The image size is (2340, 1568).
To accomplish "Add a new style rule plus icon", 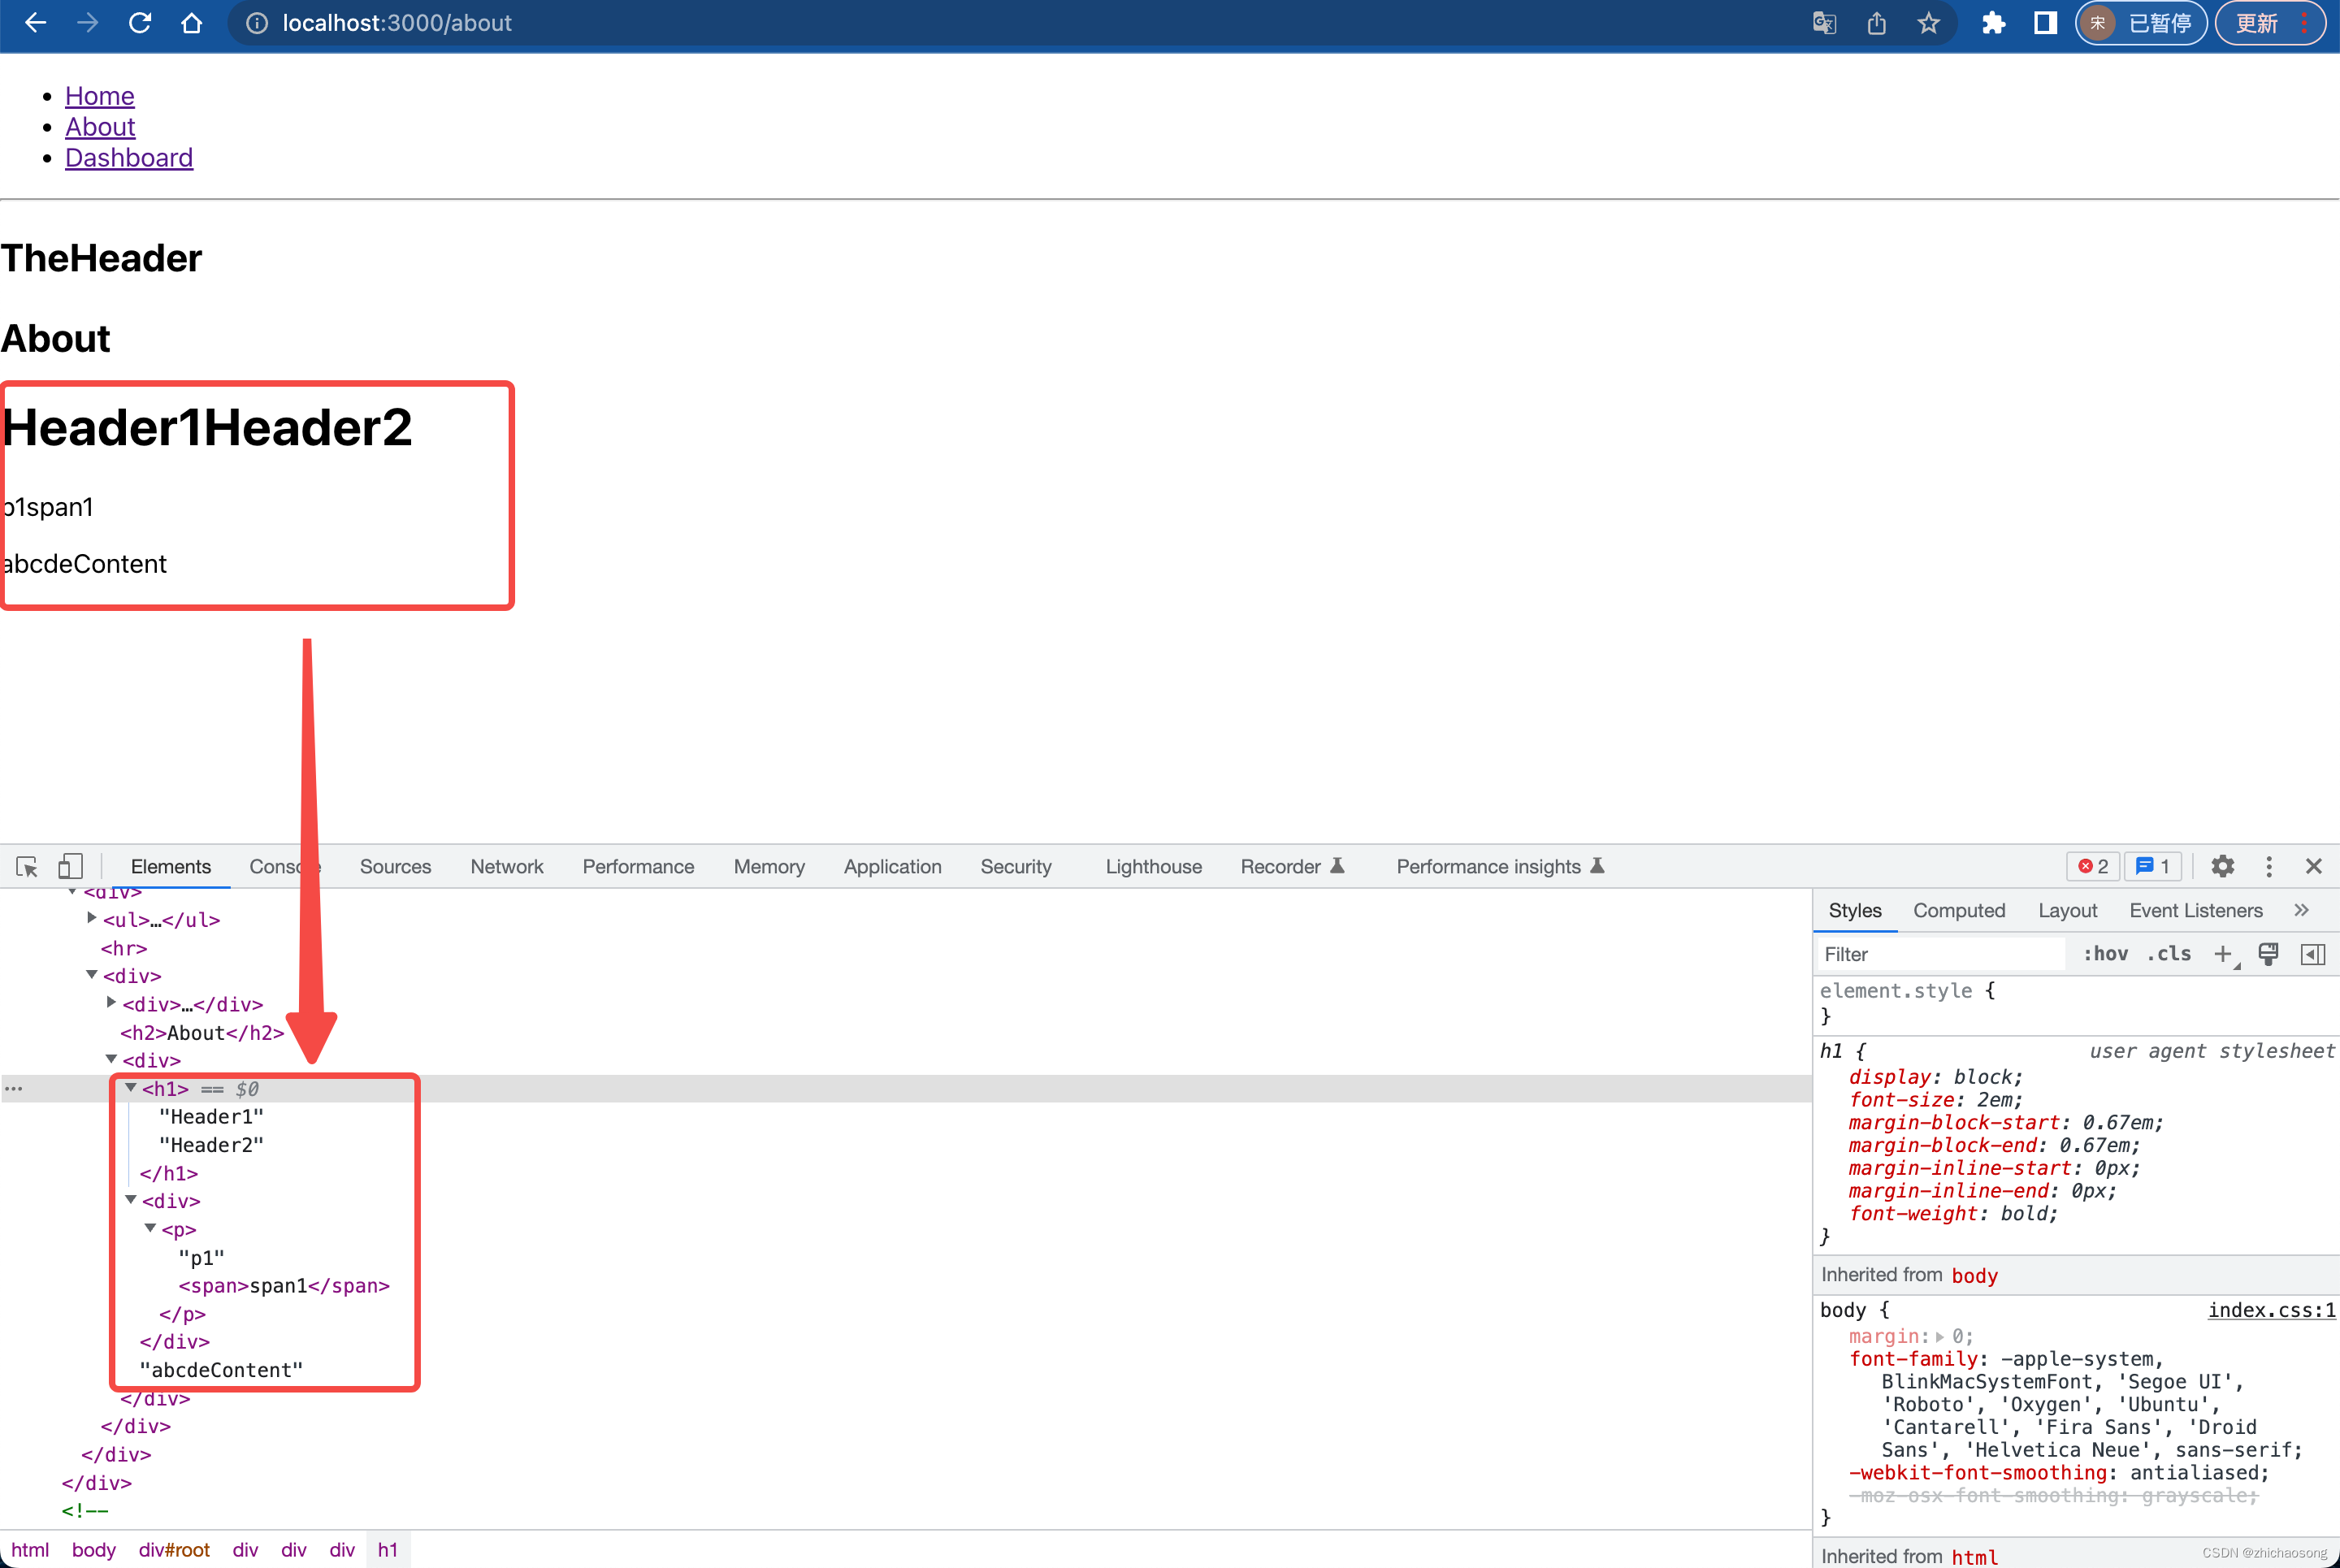I will pyautogui.click(x=2224, y=954).
